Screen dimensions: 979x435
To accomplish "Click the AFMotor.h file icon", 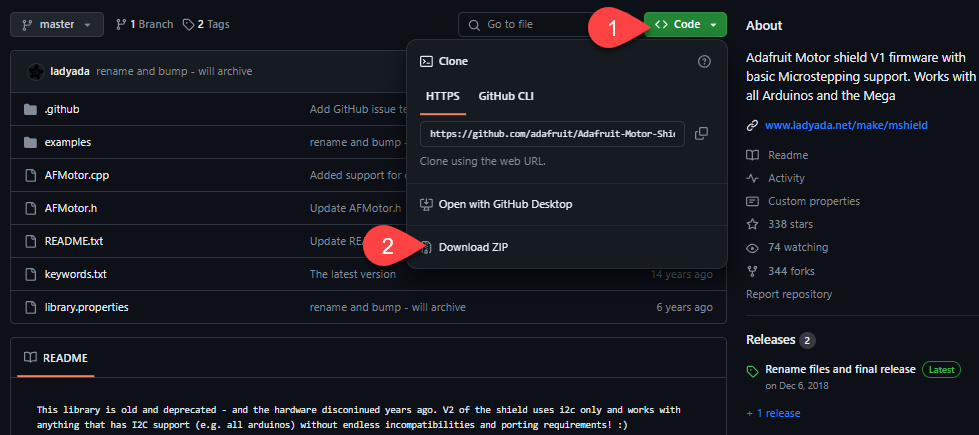I will 30,208.
